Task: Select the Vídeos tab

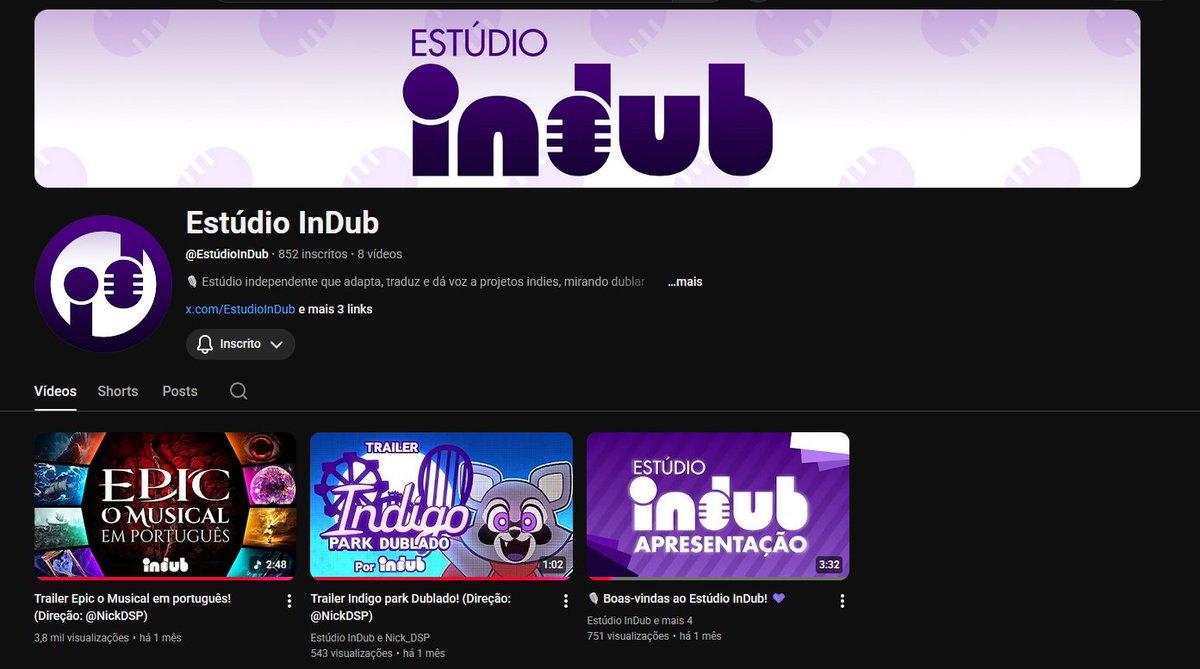Action: click(55, 391)
